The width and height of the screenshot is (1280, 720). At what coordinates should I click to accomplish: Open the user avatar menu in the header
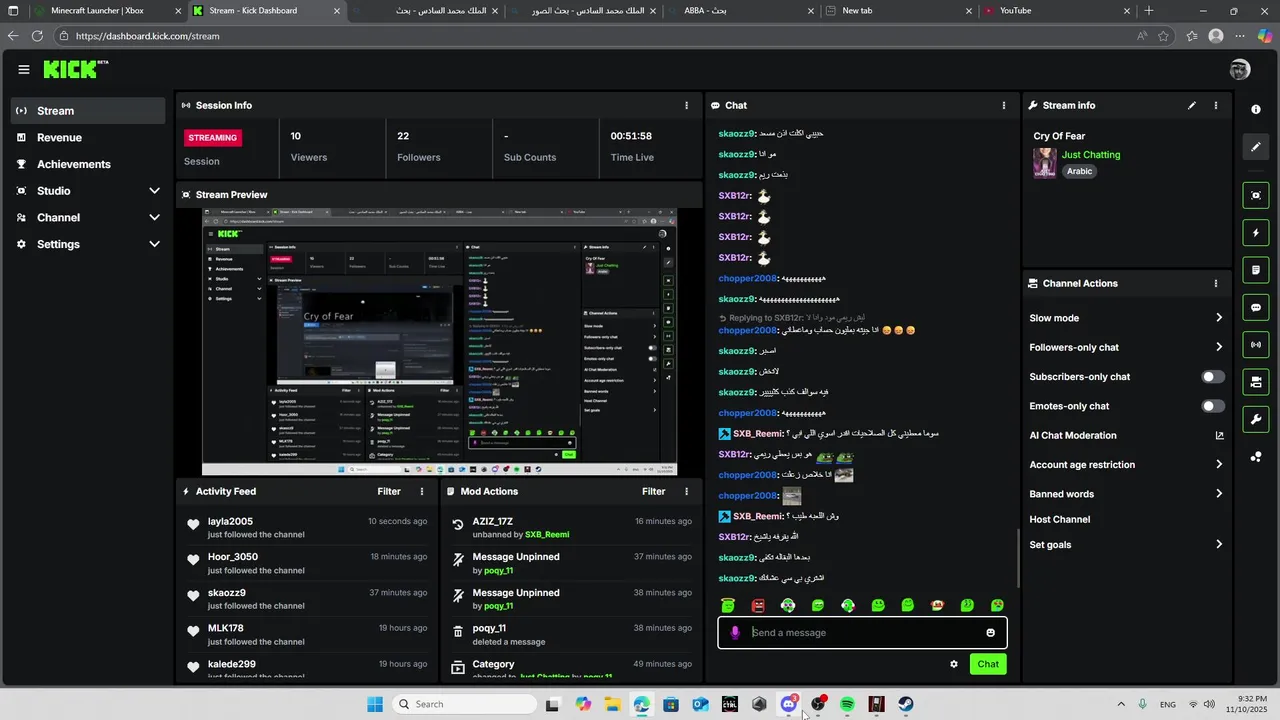[1240, 69]
